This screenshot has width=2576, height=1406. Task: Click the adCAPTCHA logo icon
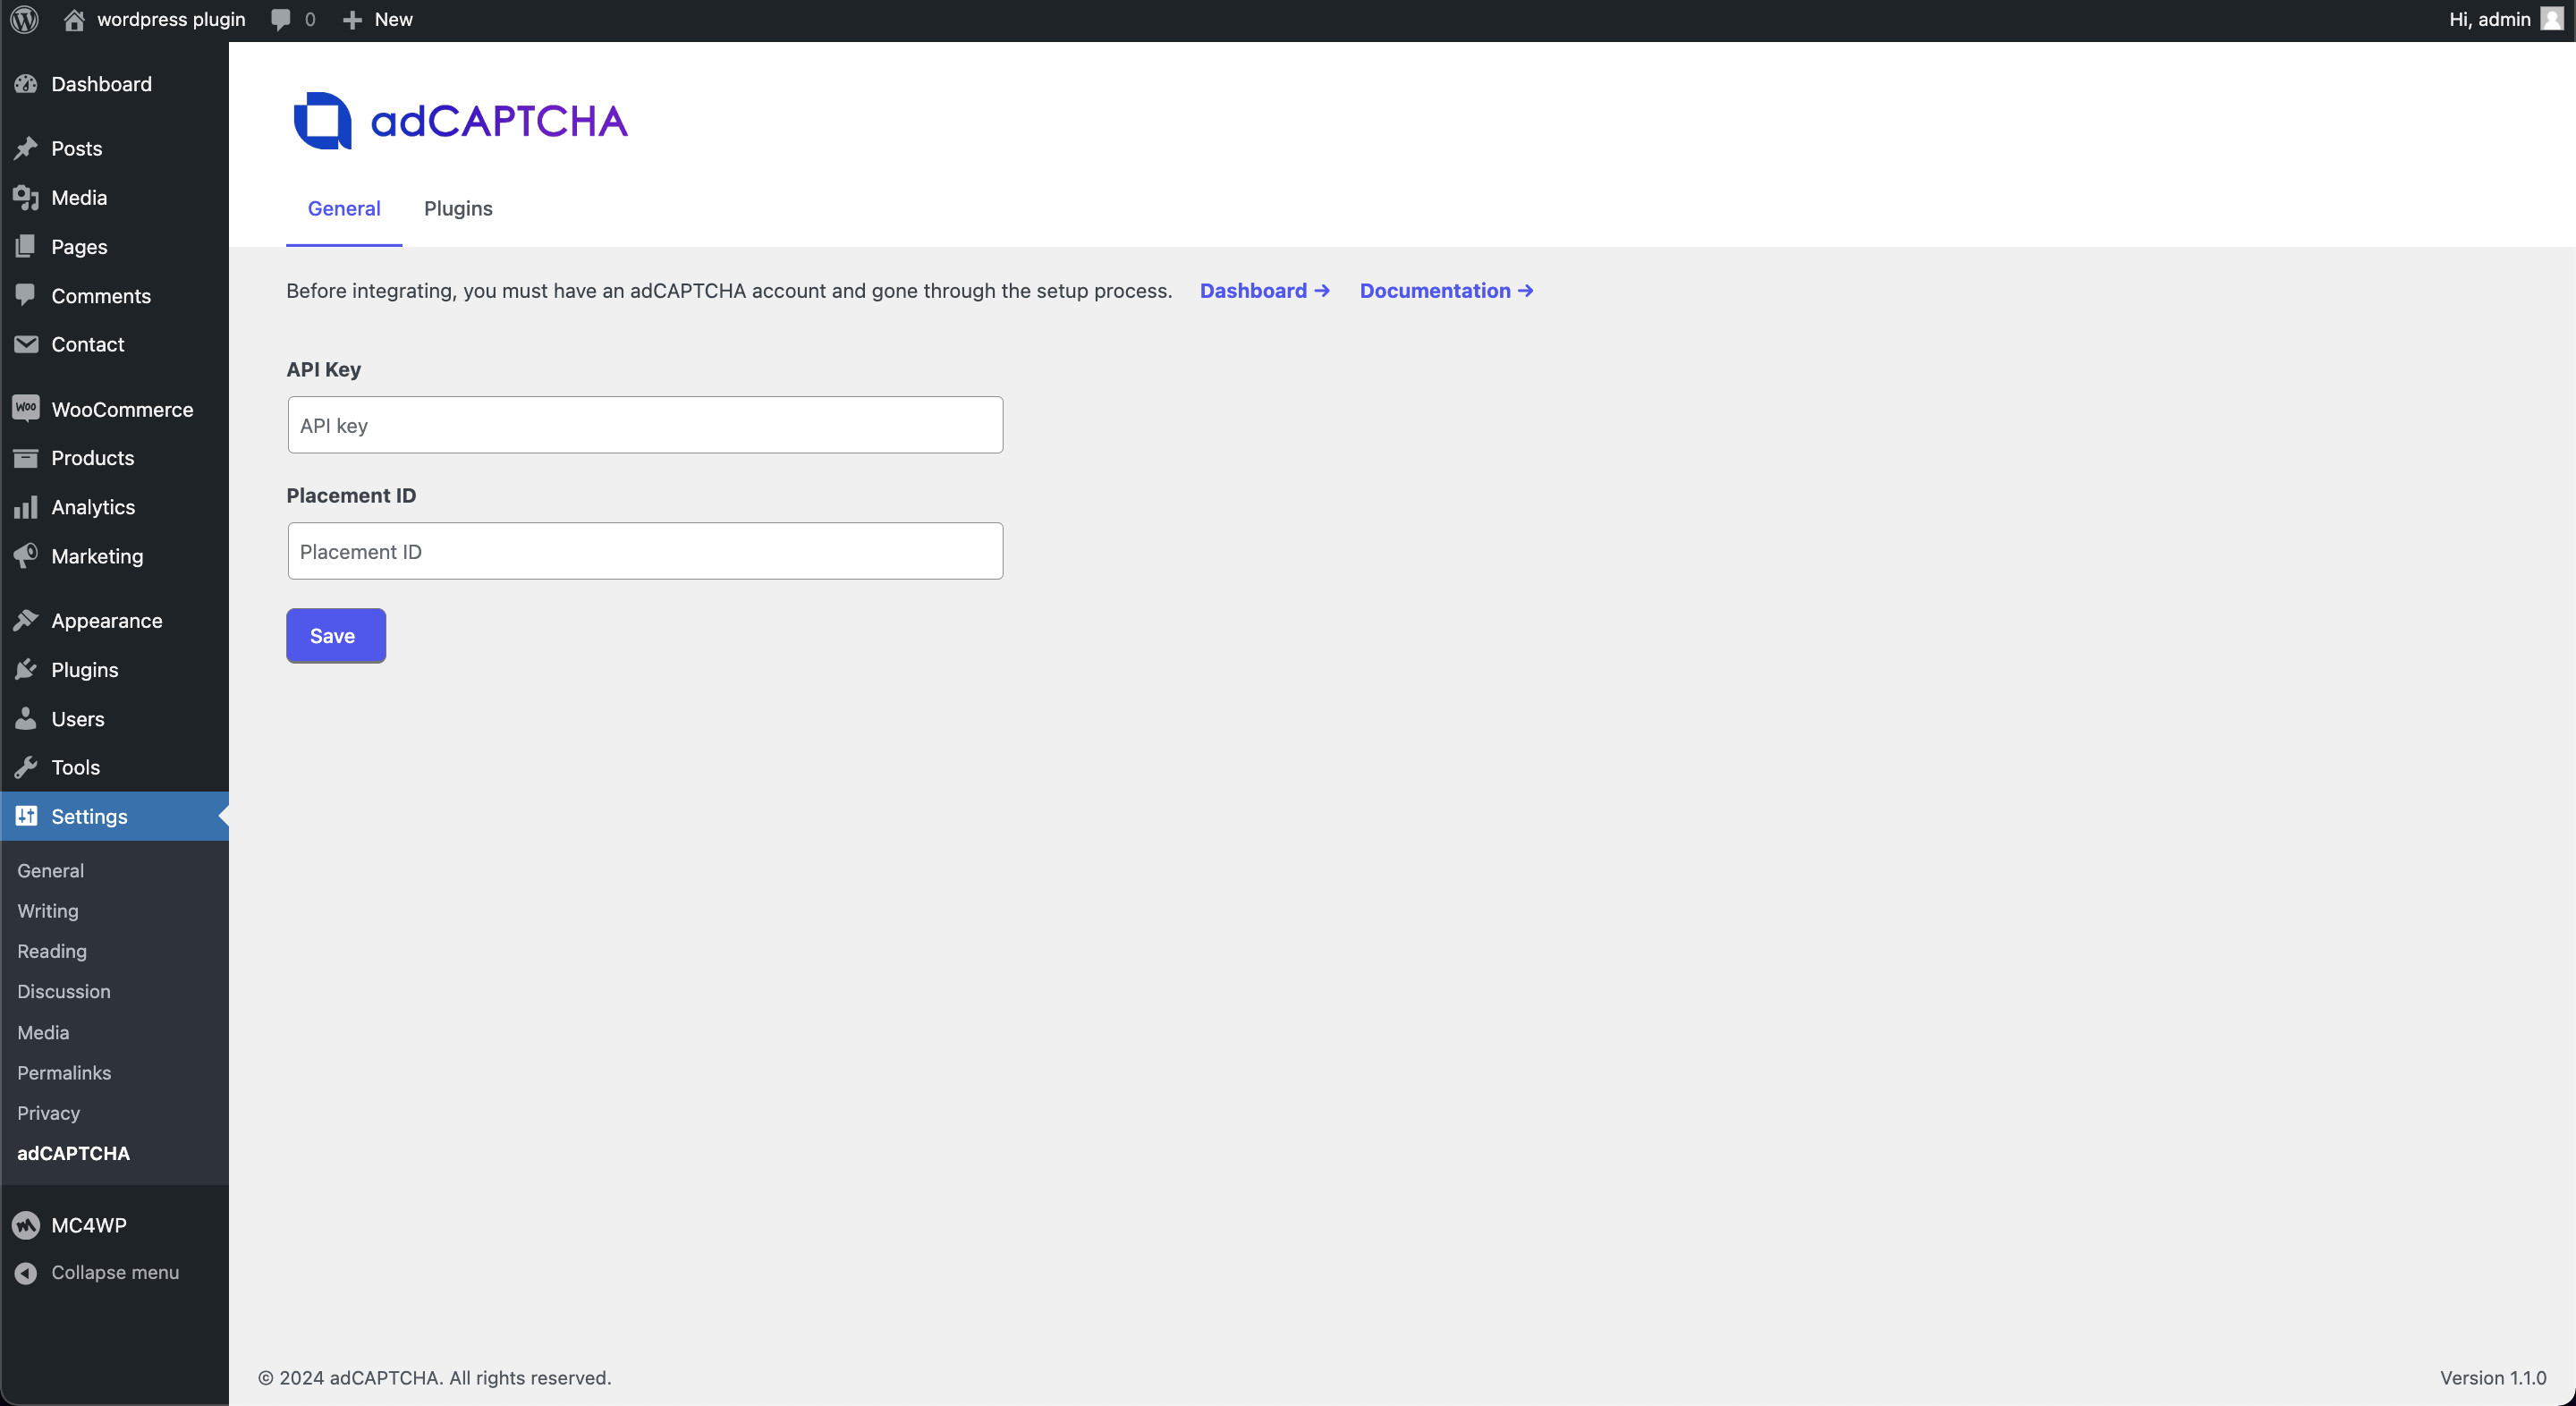click(x=322, y=120)
